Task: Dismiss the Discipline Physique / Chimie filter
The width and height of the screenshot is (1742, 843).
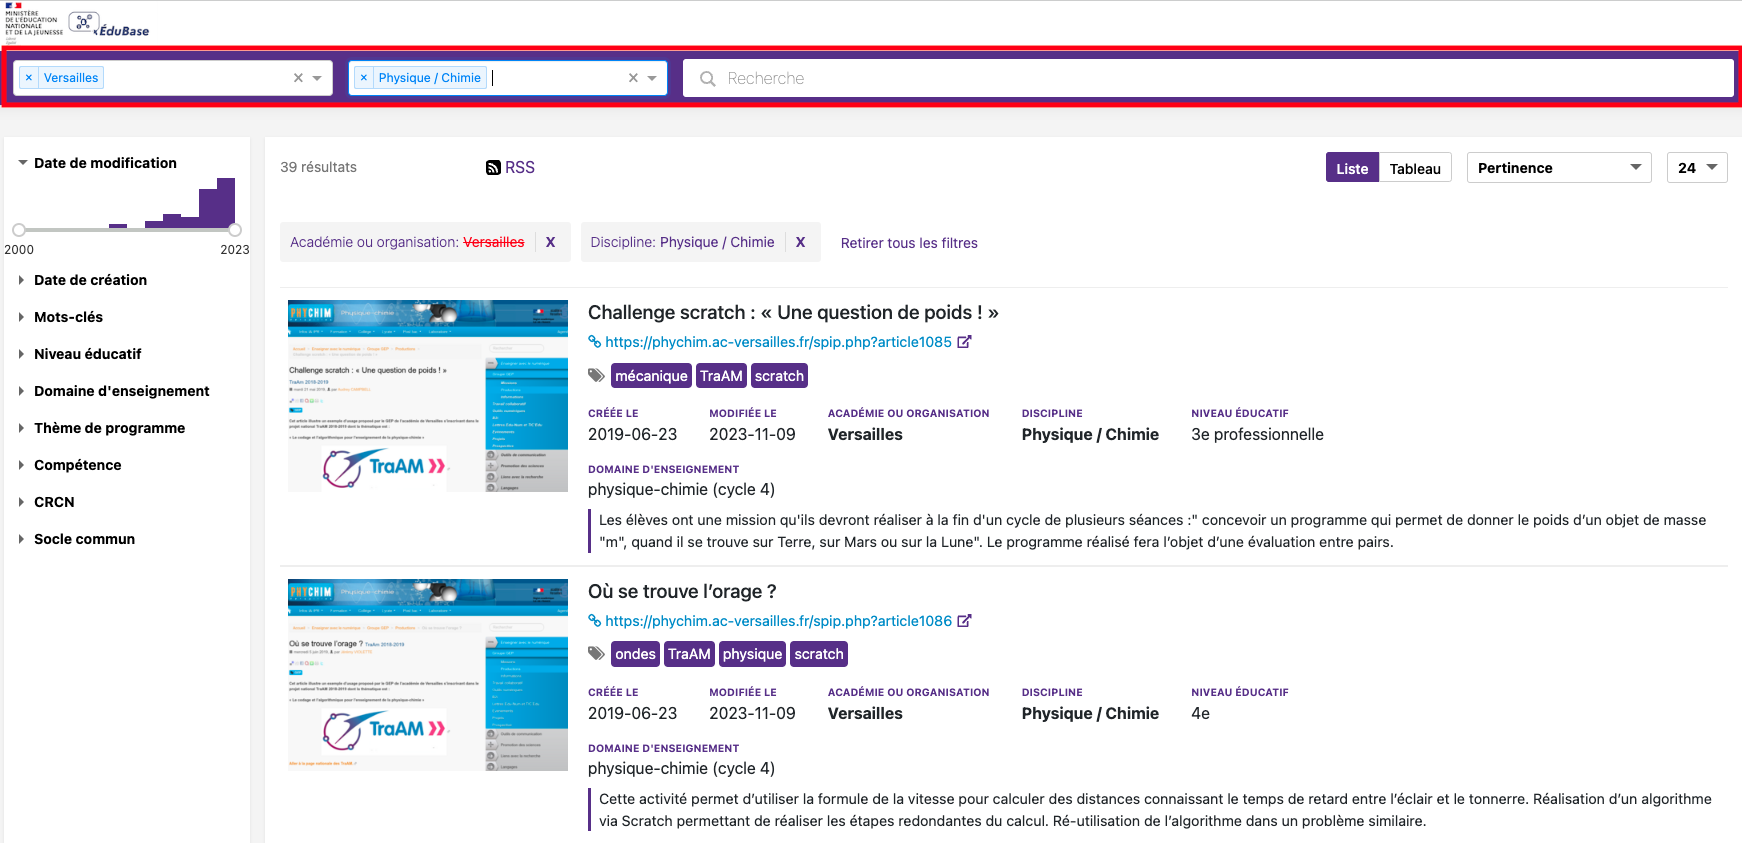Action: [800, 242]
